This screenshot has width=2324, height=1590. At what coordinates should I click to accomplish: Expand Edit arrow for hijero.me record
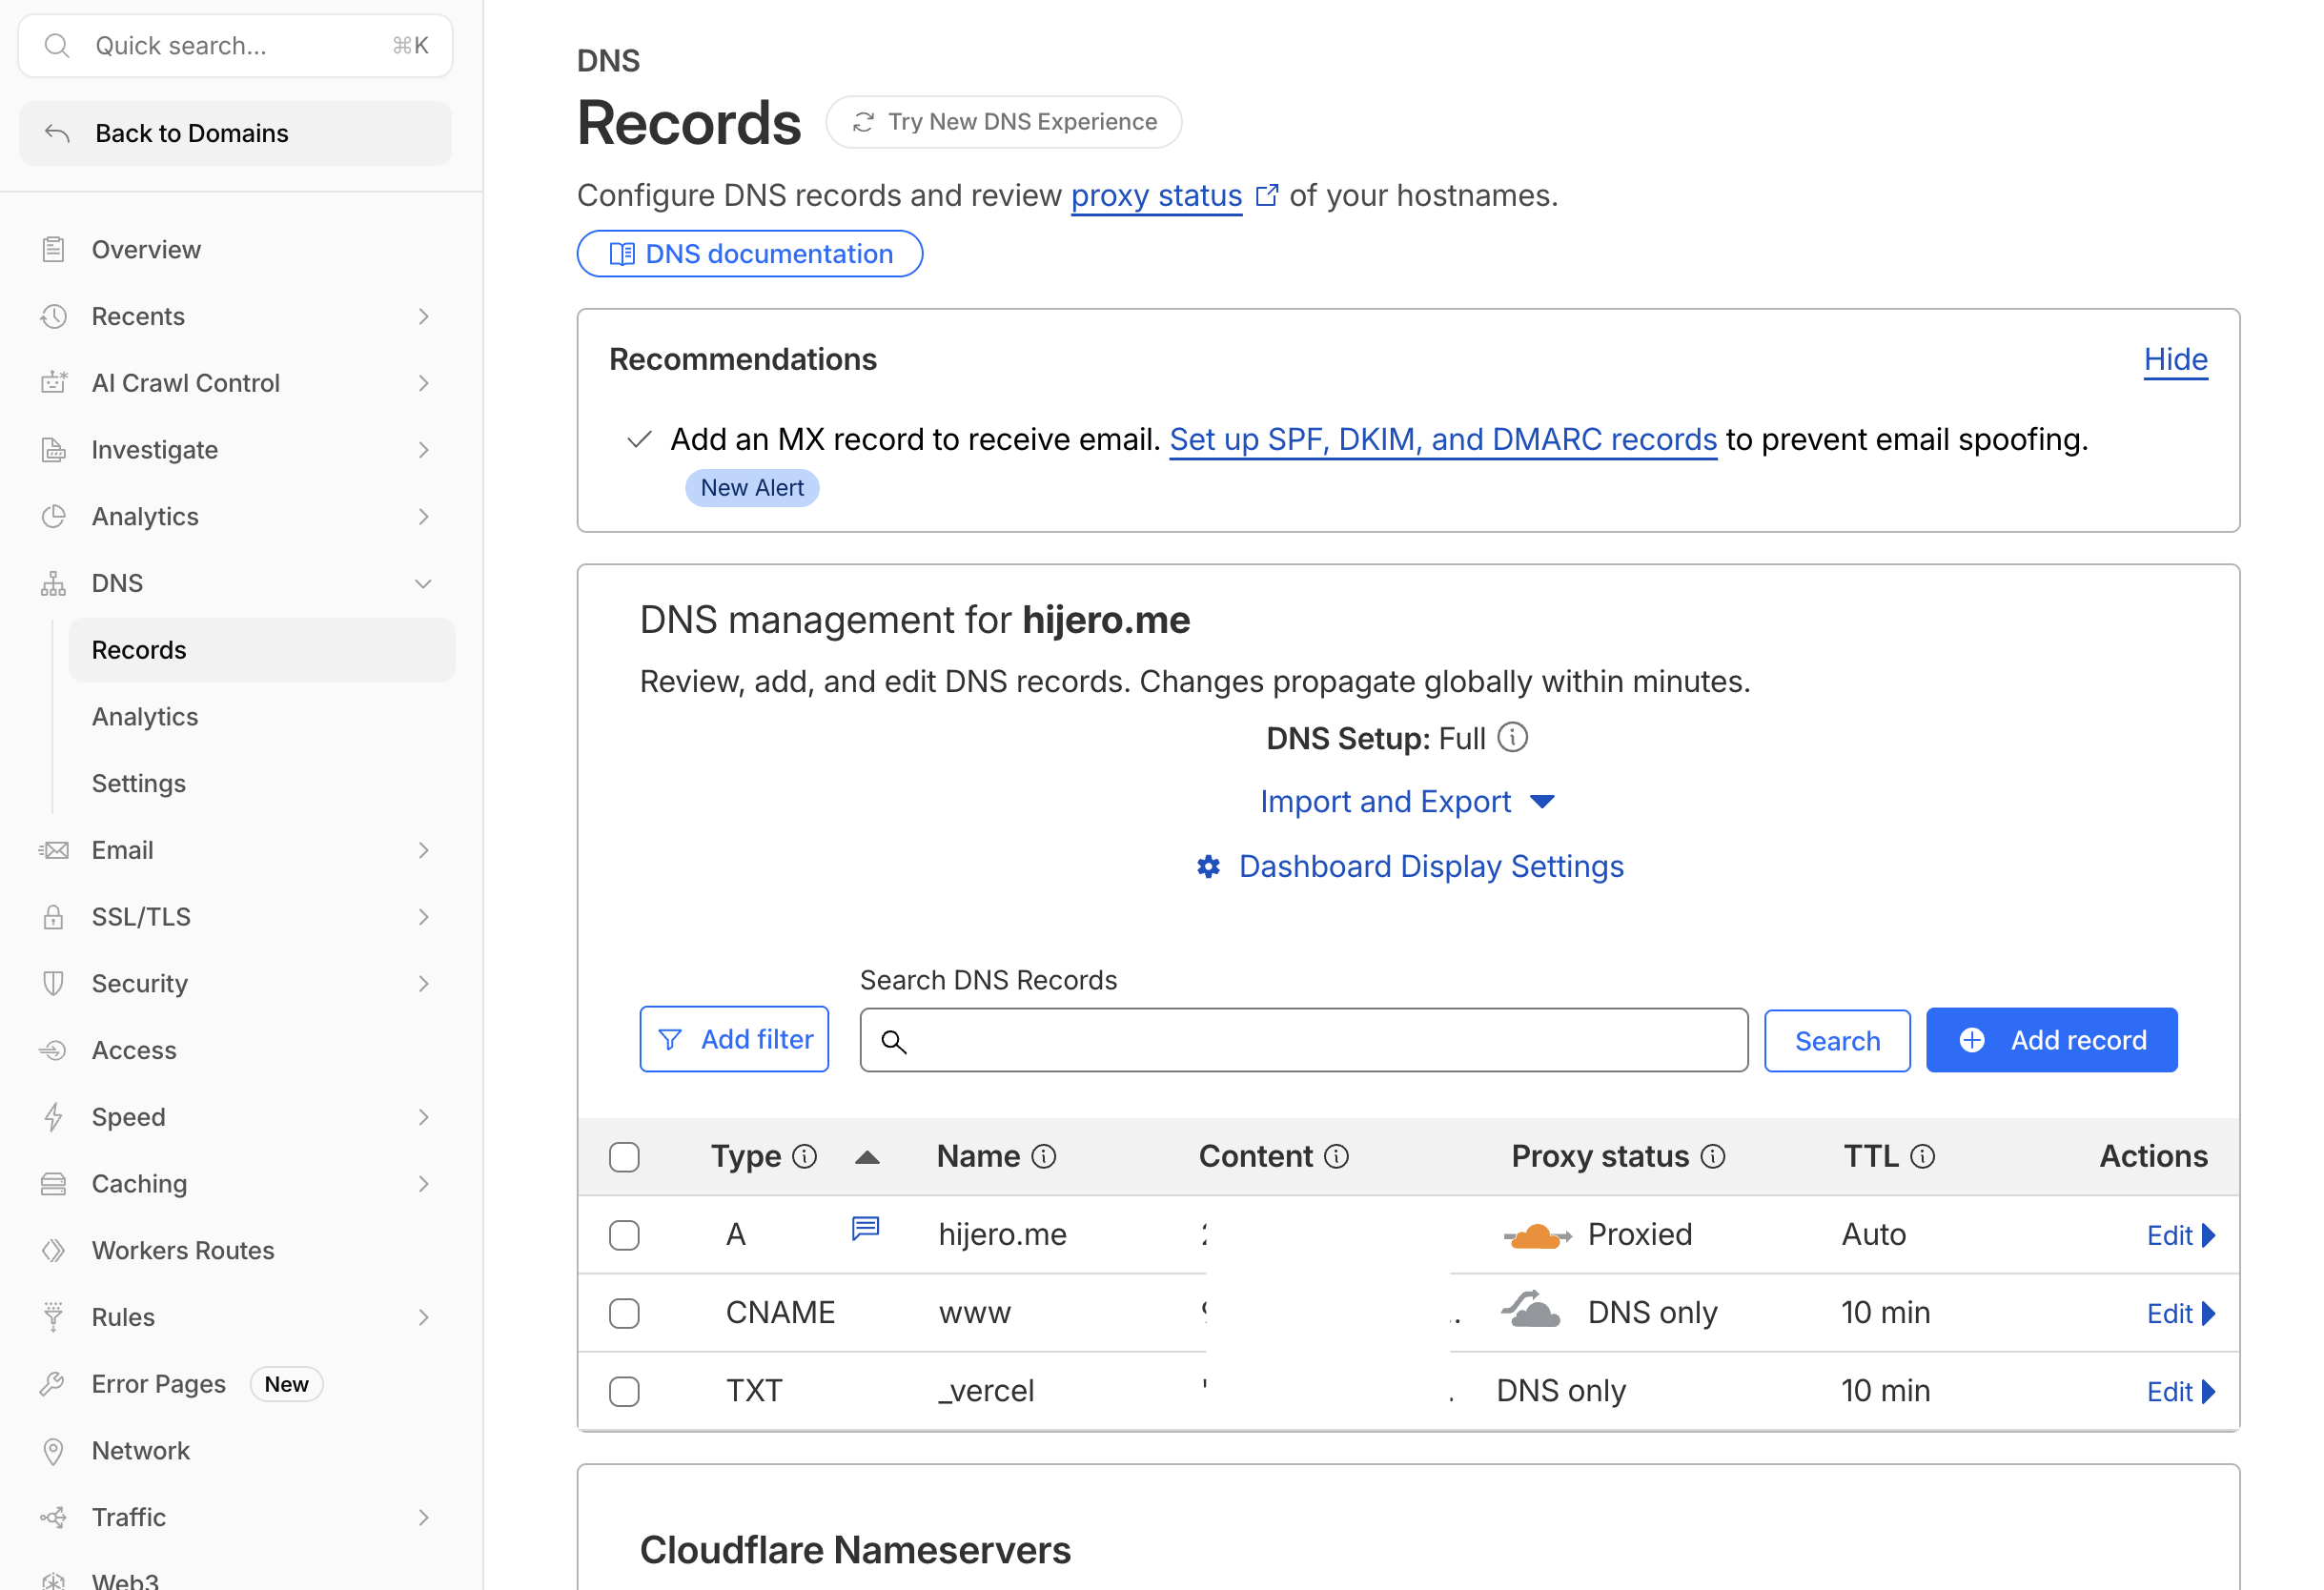coord(2209,1236)
